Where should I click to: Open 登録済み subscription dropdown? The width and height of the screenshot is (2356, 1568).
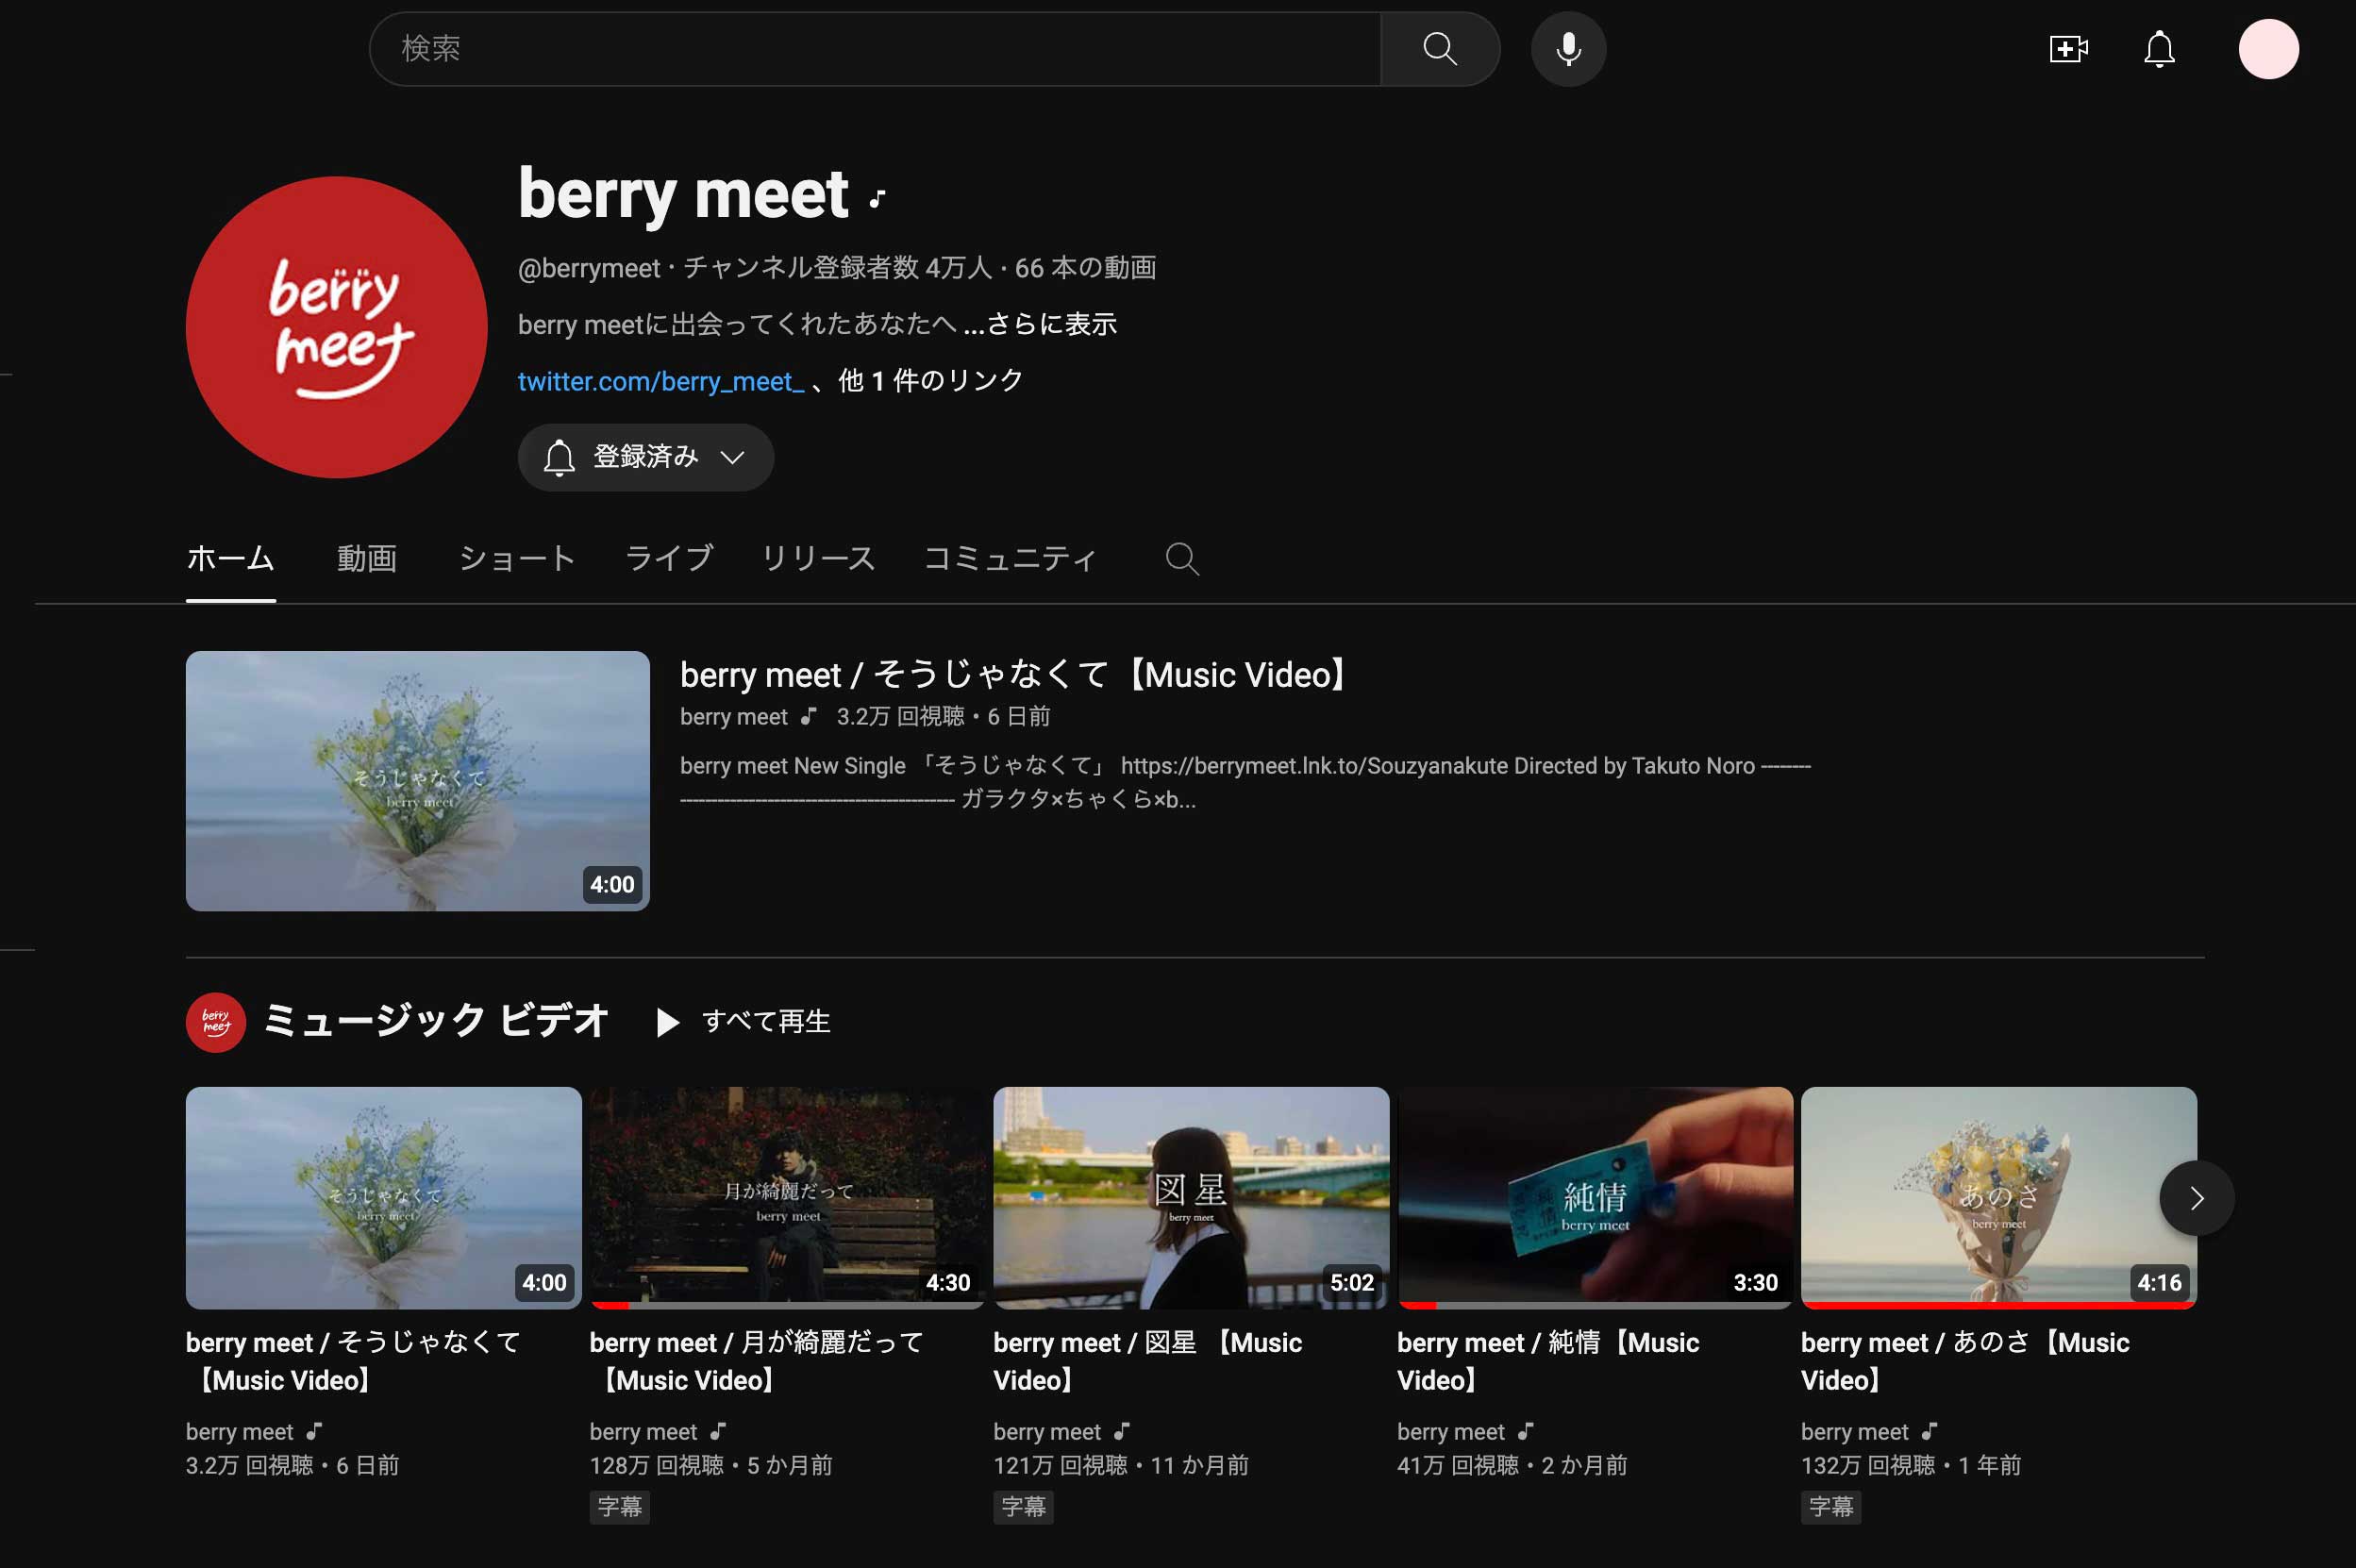pos(645,457)
